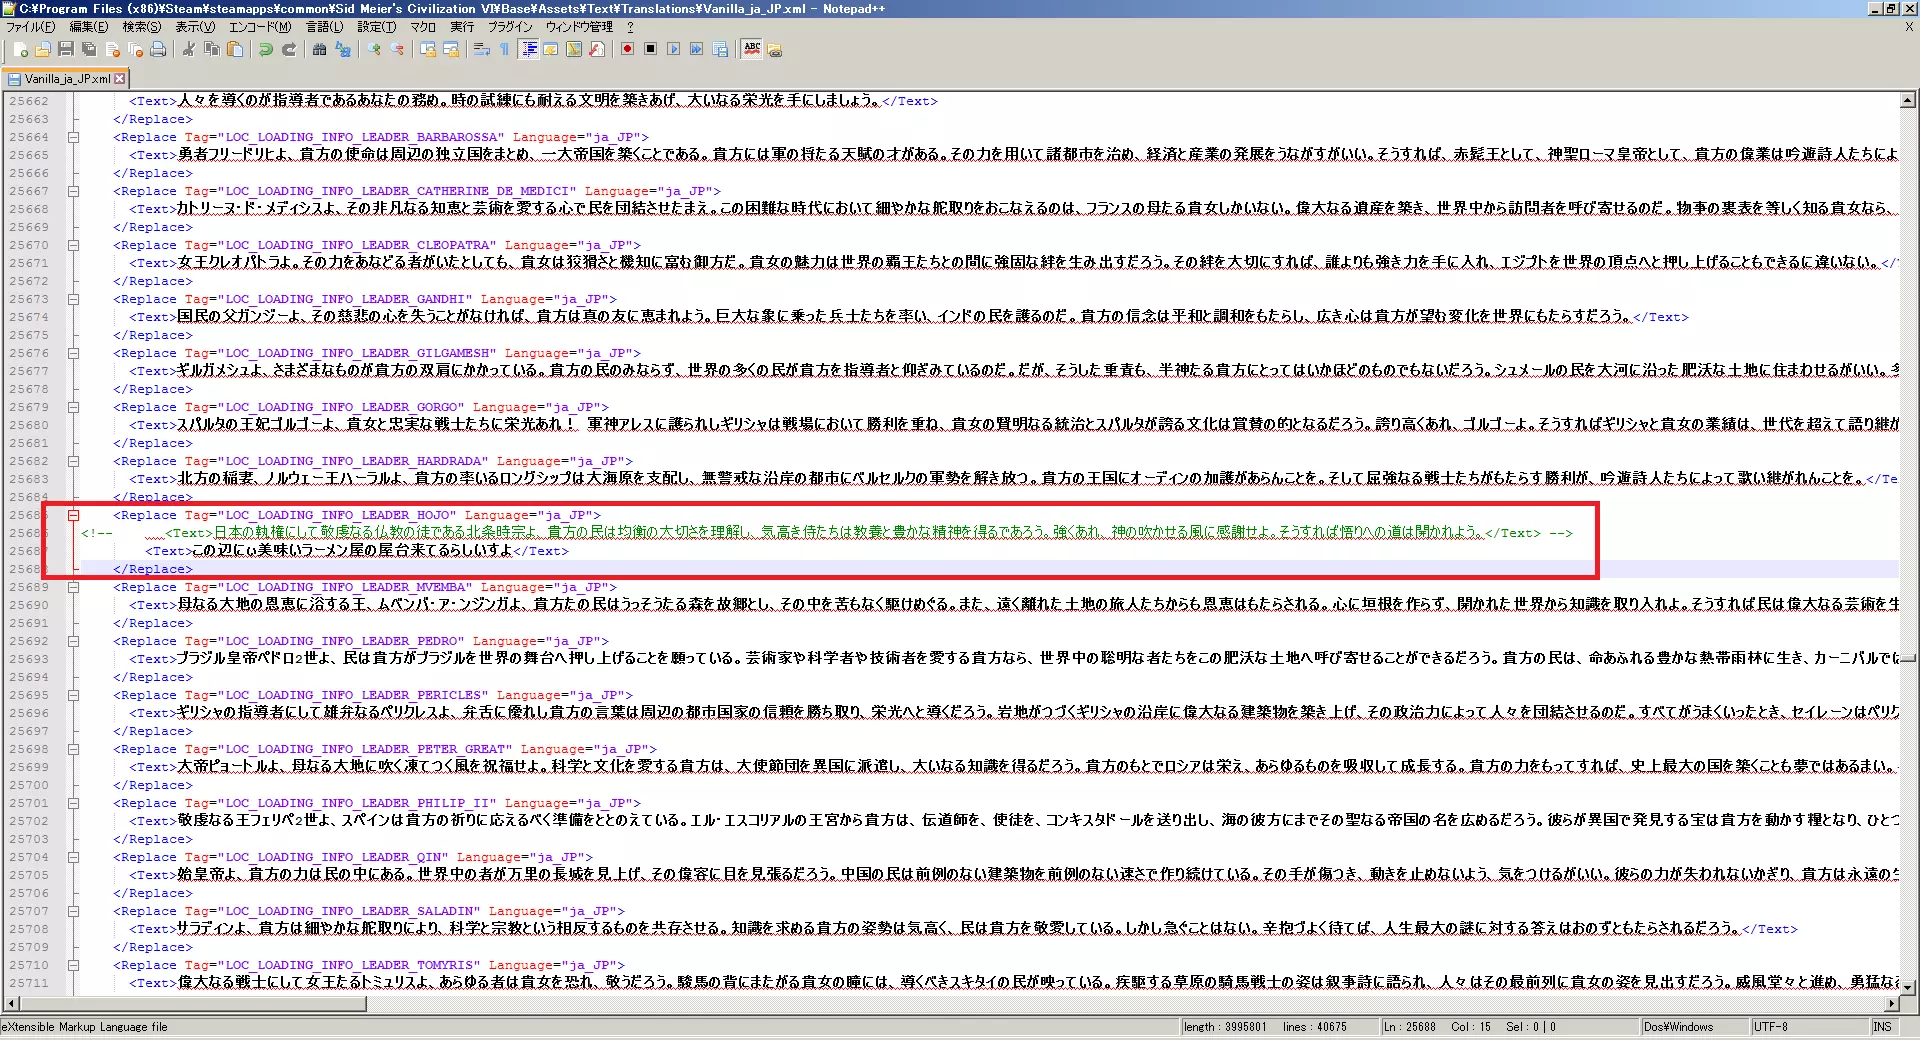
Task: Click the Redo arrow icon
Action: pos(289,49)
